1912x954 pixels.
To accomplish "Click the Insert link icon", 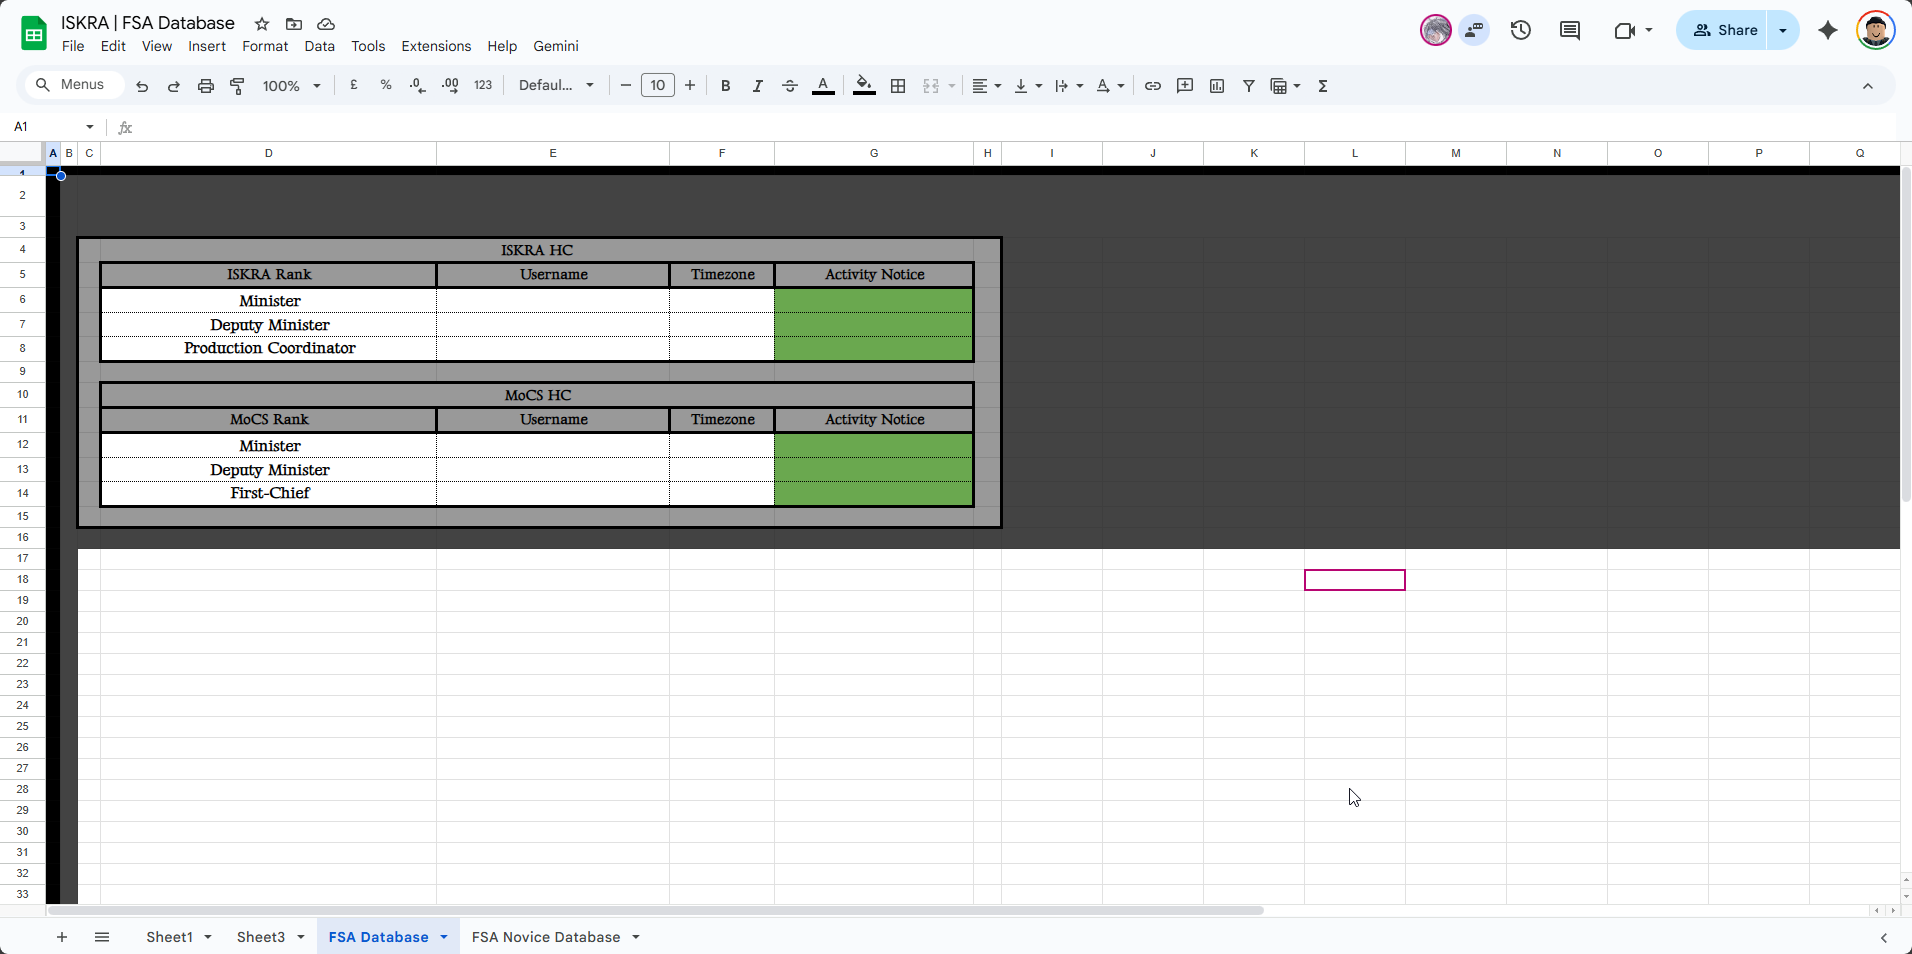I will 1153,86.
